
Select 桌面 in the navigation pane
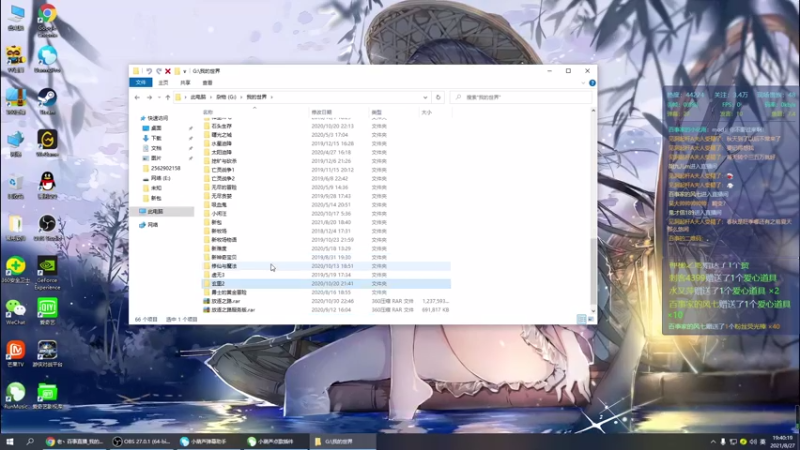click(x=156, y=128)
